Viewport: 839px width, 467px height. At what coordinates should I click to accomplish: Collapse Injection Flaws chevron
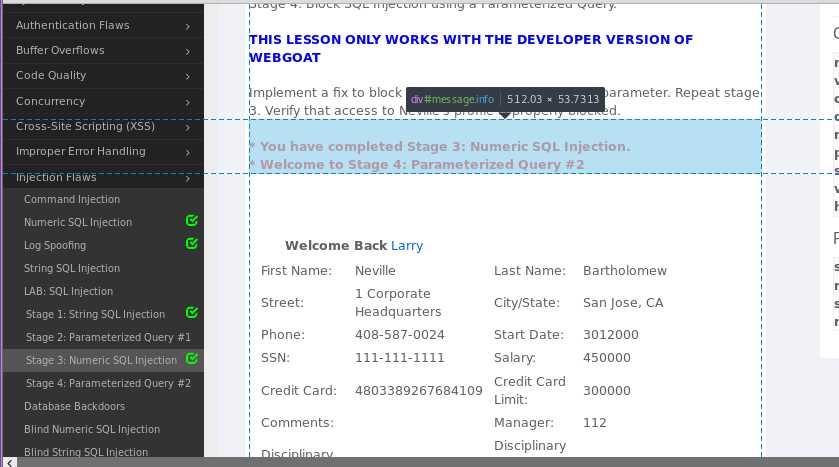[188, 178]
